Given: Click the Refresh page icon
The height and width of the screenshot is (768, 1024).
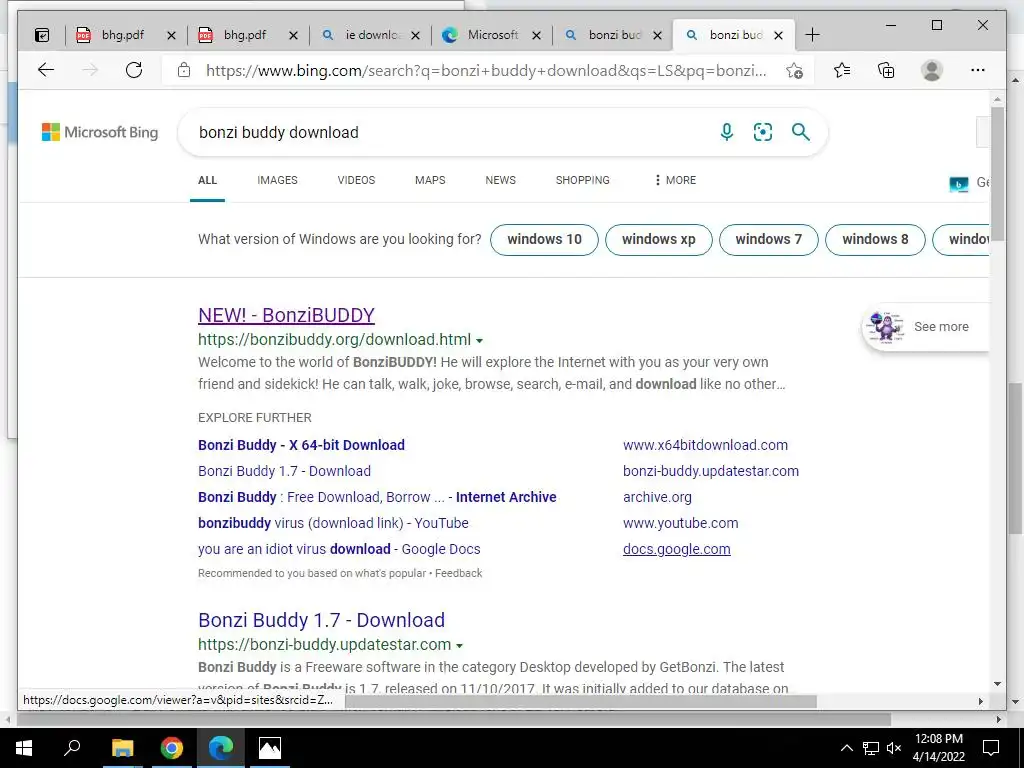Looking at the screenshot, I should [134, 70].
